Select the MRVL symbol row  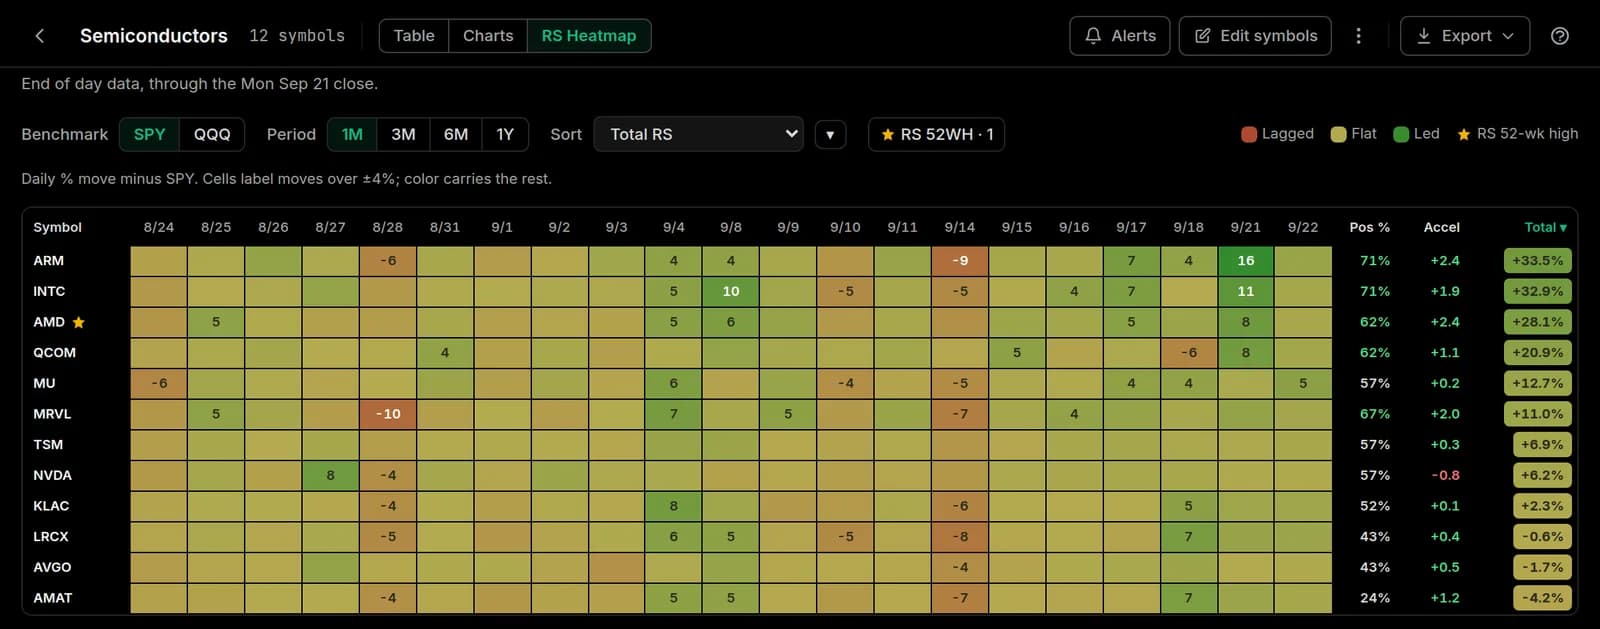click(x=800, y=414)
